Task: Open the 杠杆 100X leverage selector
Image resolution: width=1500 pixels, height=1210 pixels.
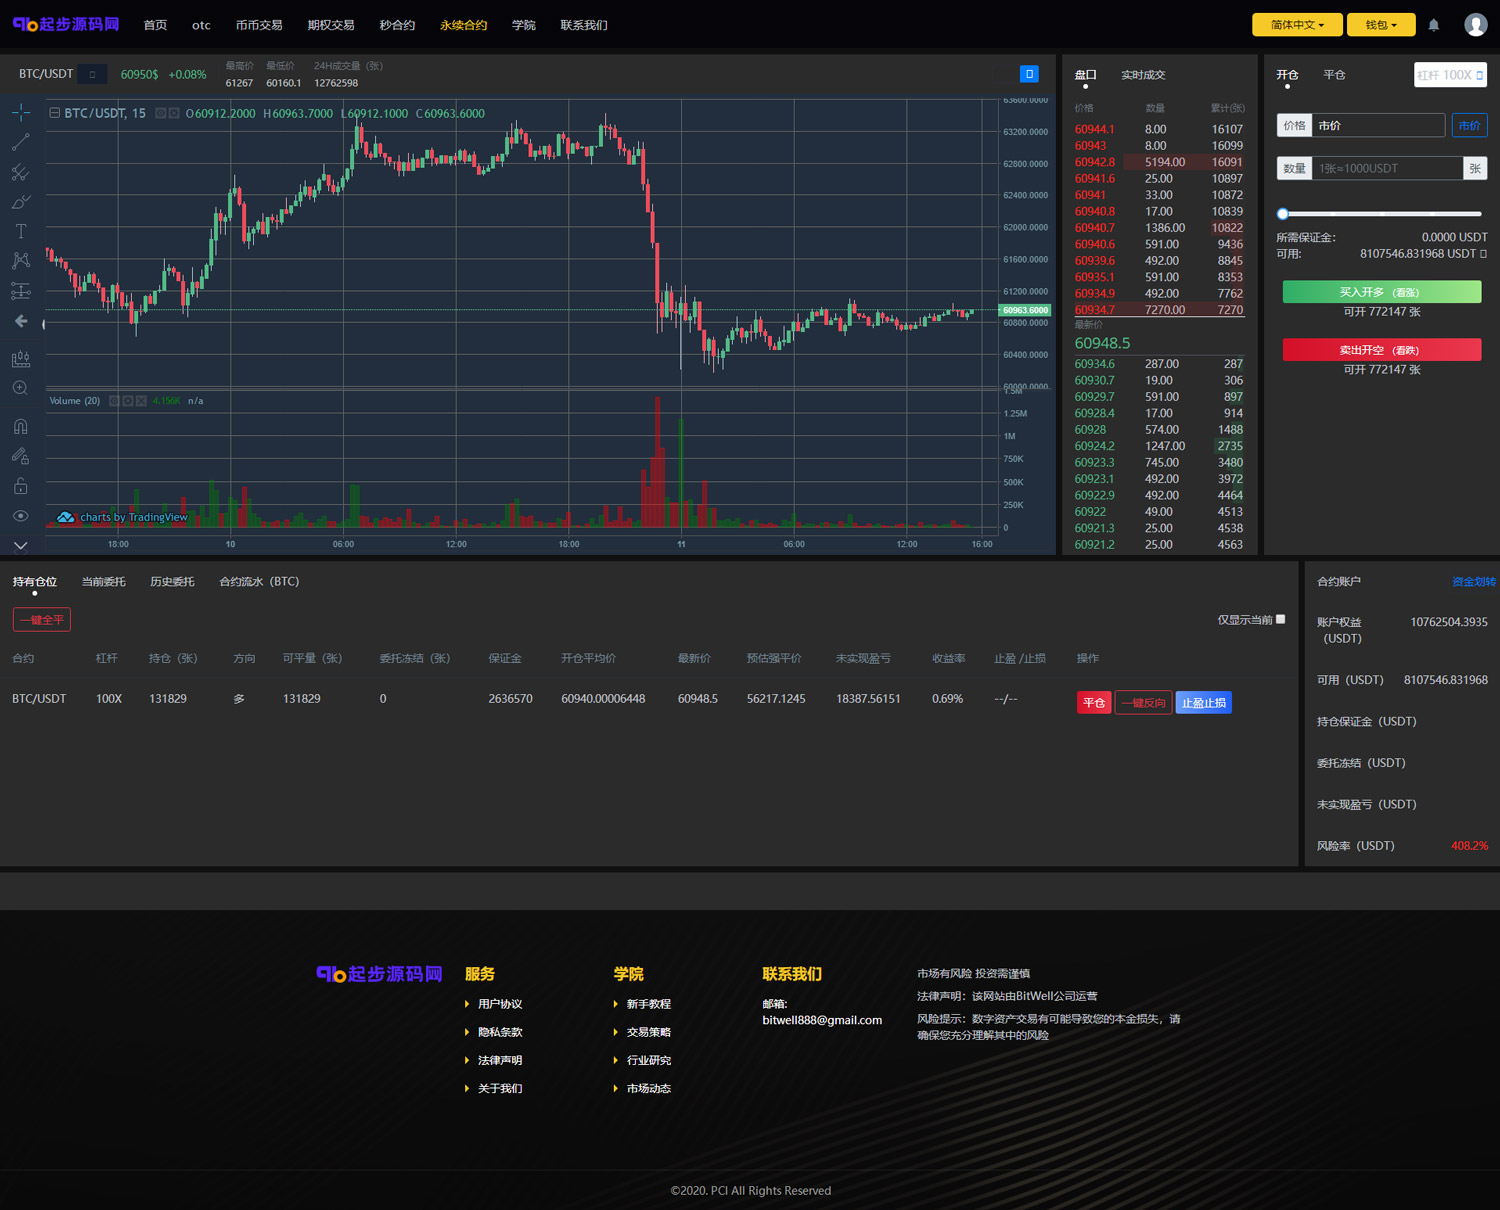Action: click(x=1449, y=75)
